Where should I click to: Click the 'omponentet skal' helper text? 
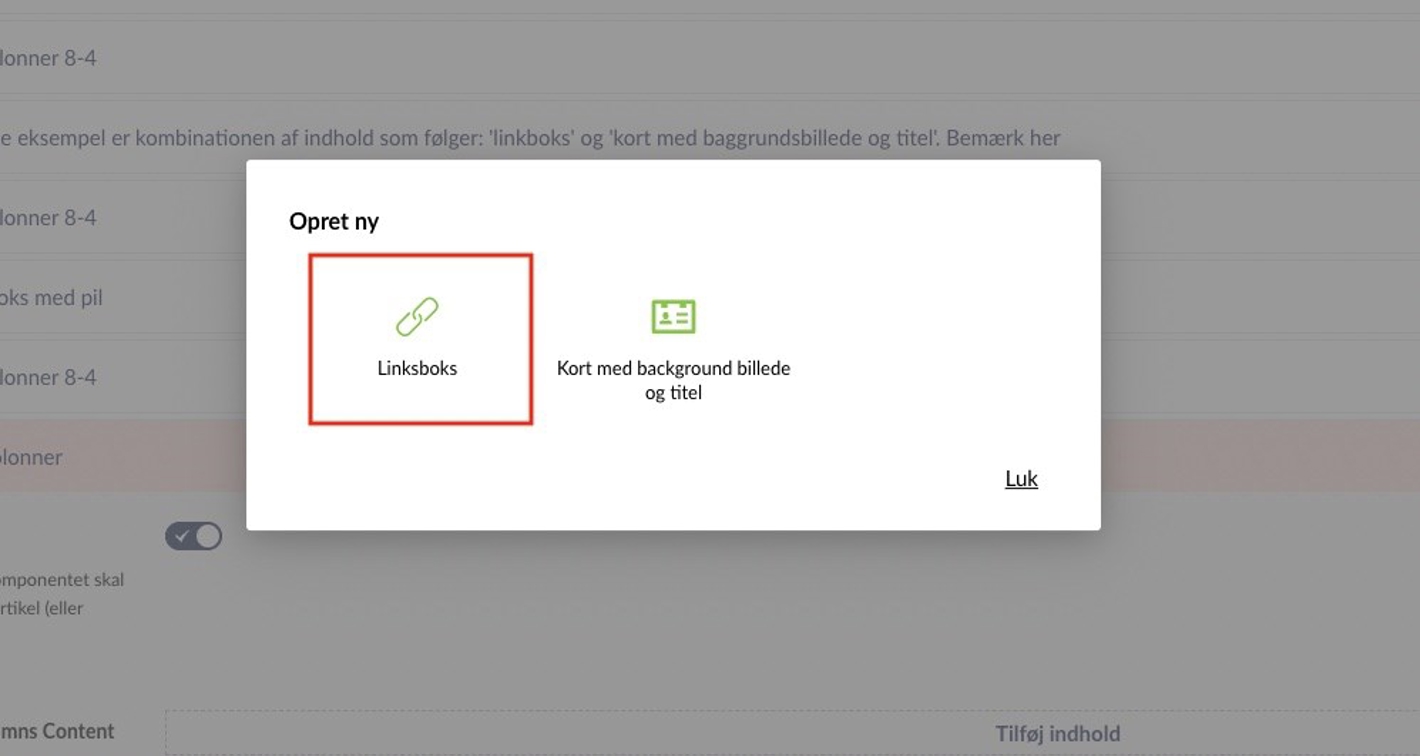point(62,580)
